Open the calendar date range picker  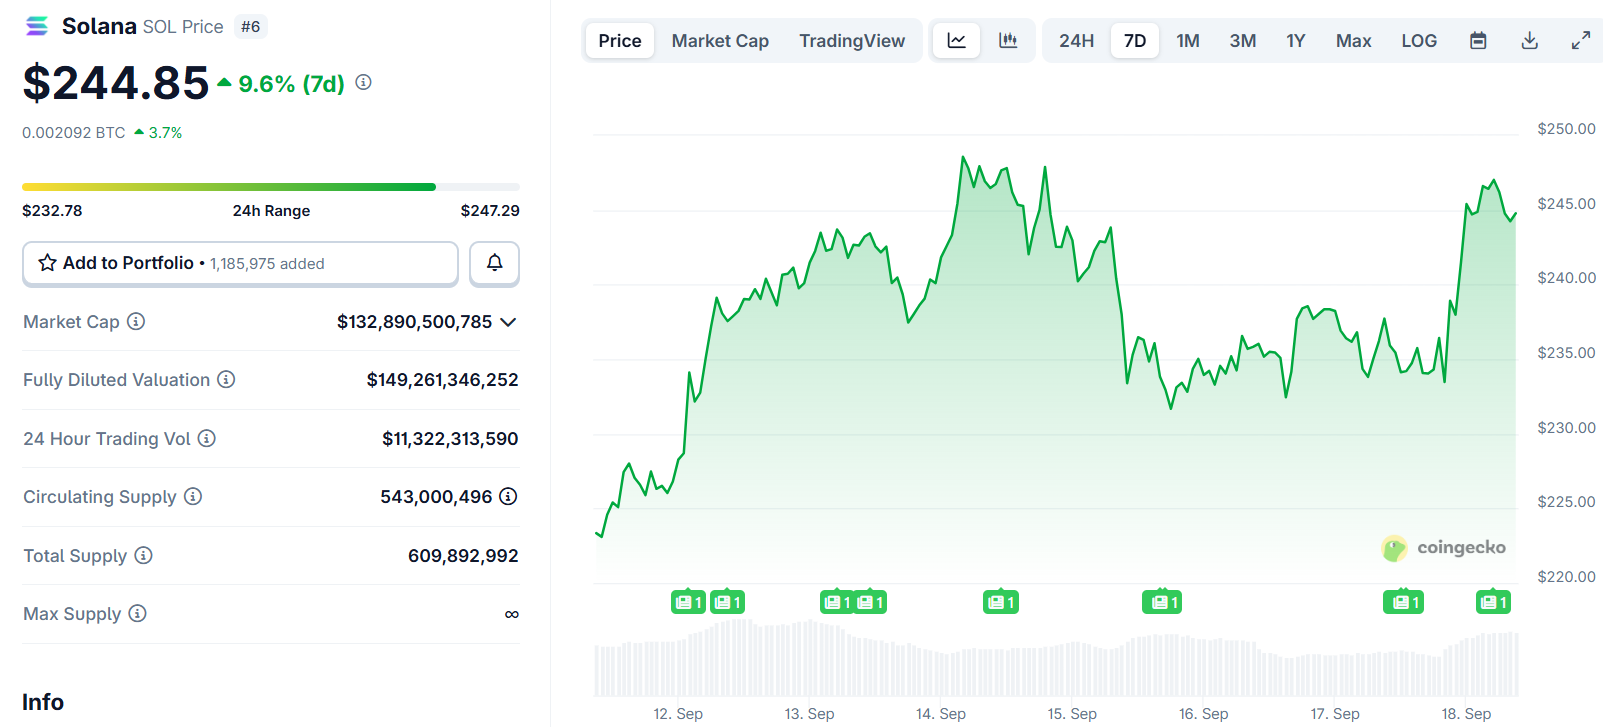(x=1478, y=41)
